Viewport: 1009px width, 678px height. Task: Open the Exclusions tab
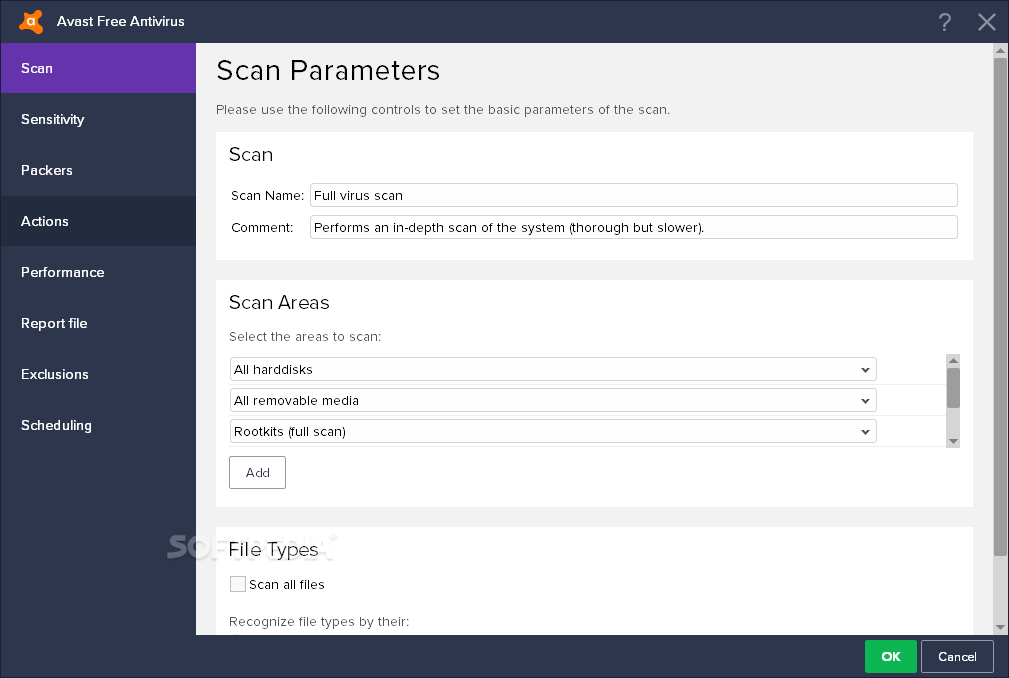point(98,374)
